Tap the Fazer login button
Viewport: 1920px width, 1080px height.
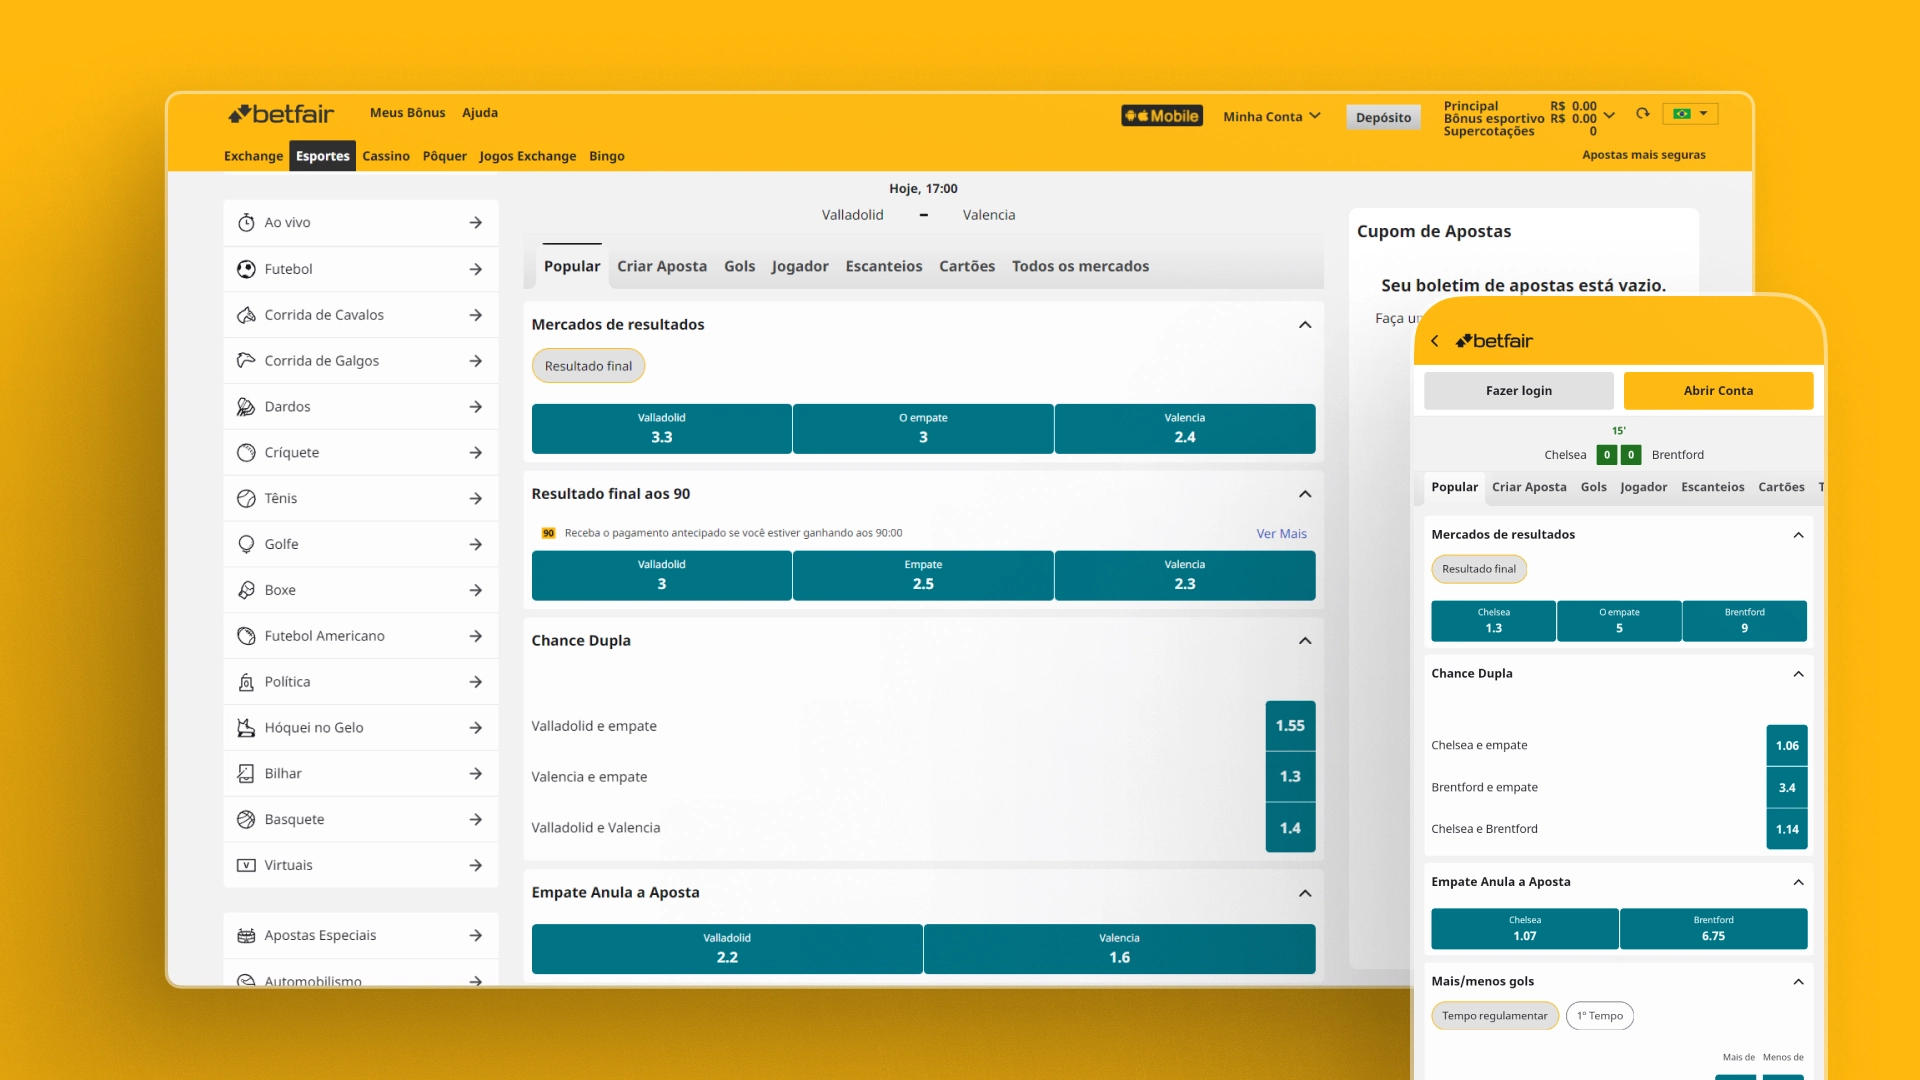coord(1519,391)
